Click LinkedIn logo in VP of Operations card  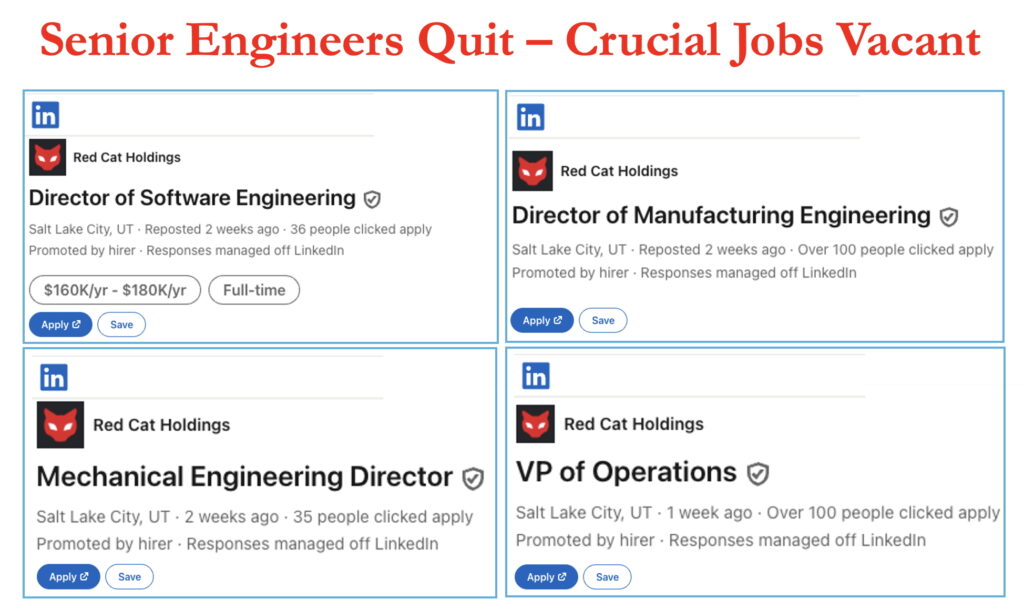click(x=535, y=375)
